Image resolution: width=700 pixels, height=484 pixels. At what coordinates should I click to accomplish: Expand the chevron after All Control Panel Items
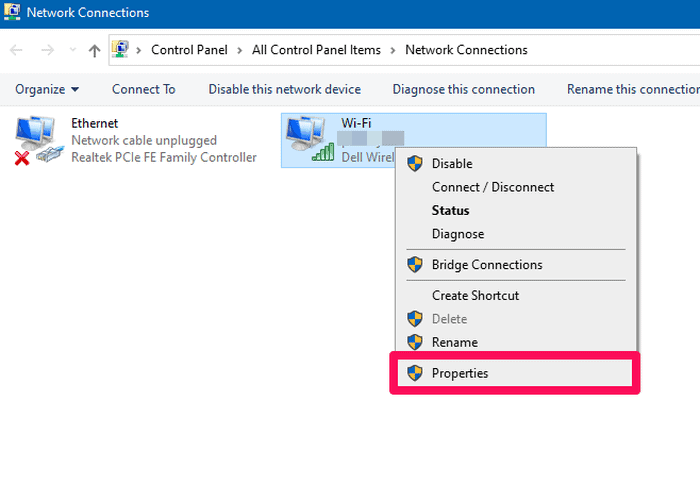394,50
